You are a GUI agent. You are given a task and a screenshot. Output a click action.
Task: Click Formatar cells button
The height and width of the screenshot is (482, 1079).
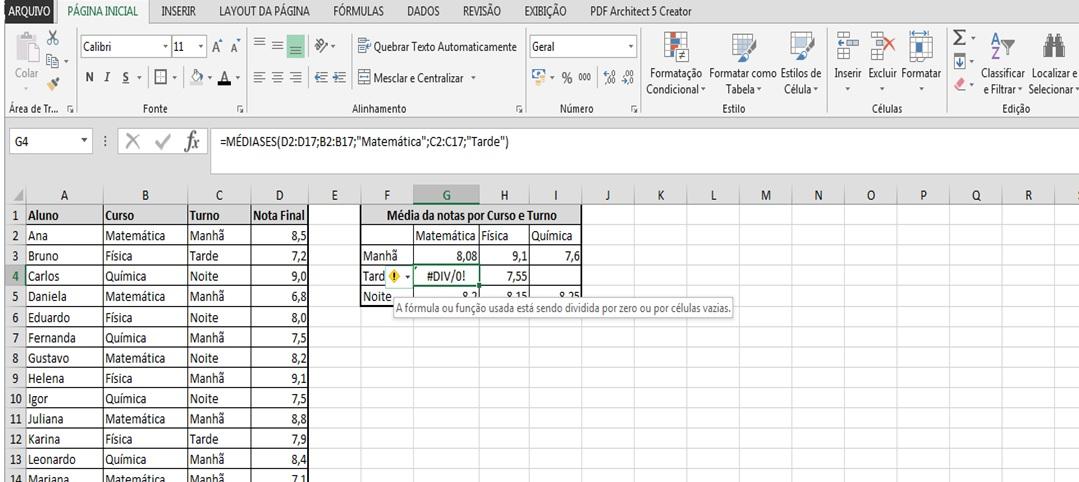pos(921,63)
